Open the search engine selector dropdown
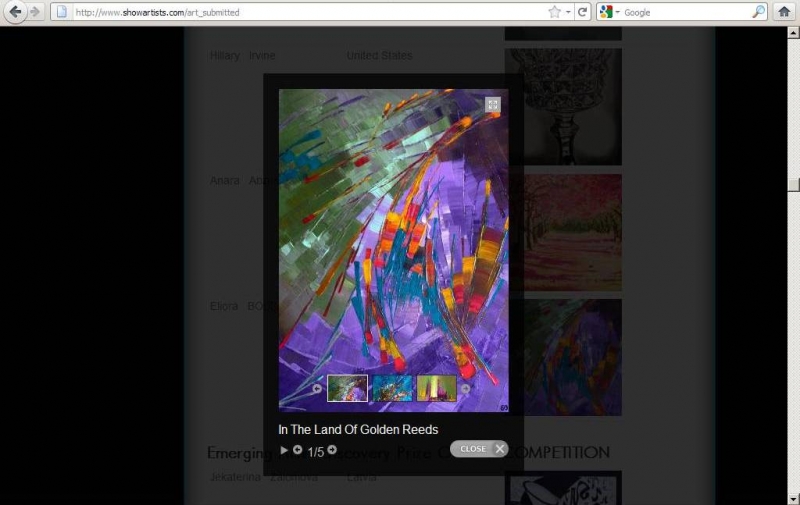The height and width of the screenshot is (505, 800). click(x=609, y=12)
